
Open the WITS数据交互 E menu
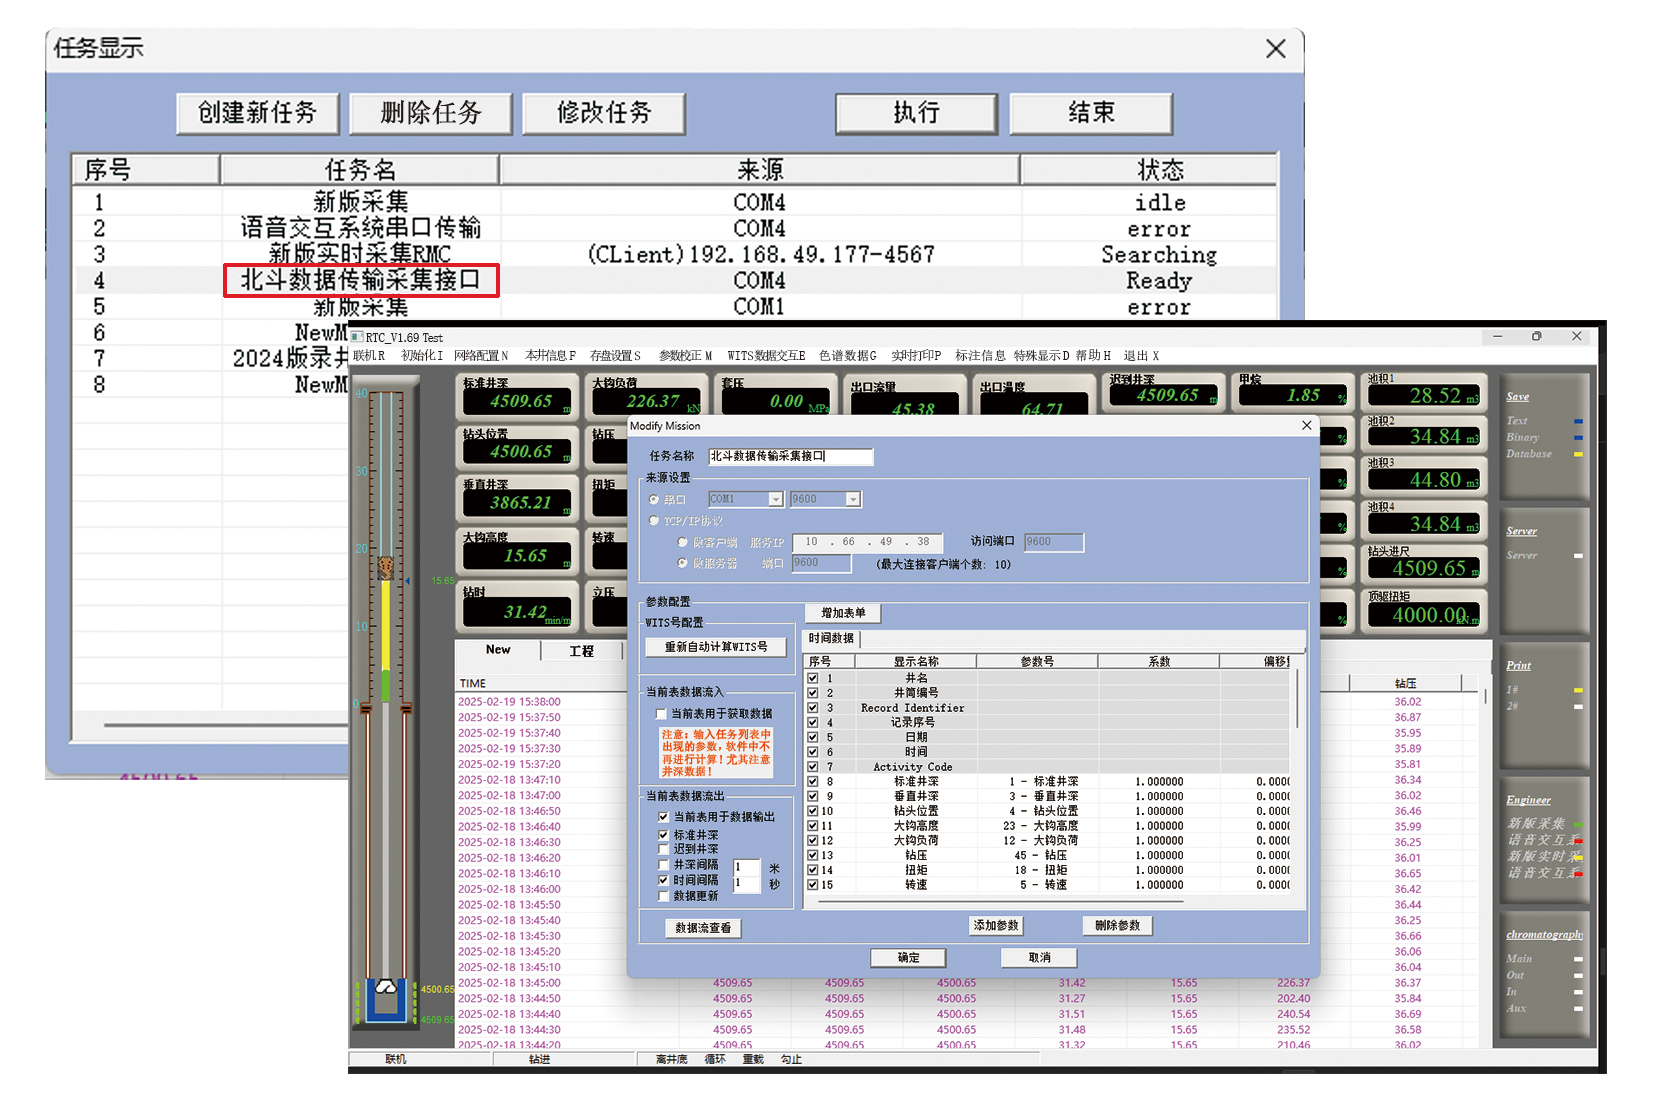pos(765,356)
